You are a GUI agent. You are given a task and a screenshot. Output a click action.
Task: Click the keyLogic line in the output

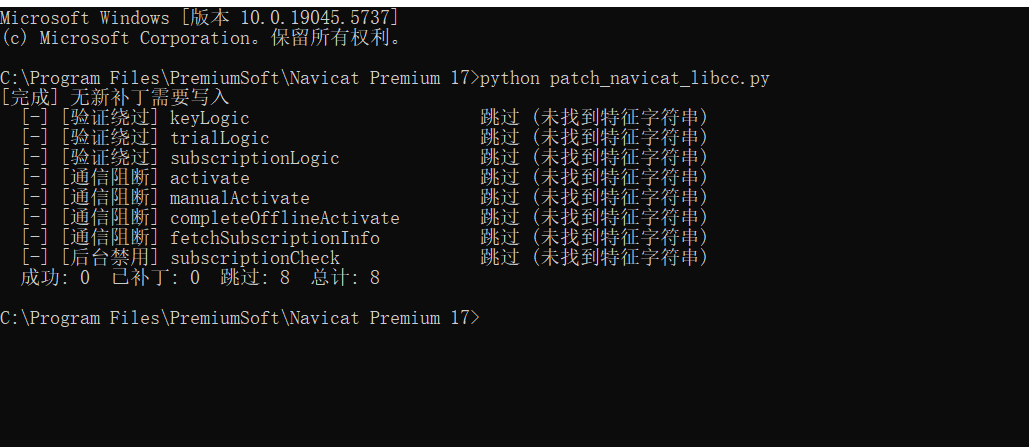pos(364,118)
